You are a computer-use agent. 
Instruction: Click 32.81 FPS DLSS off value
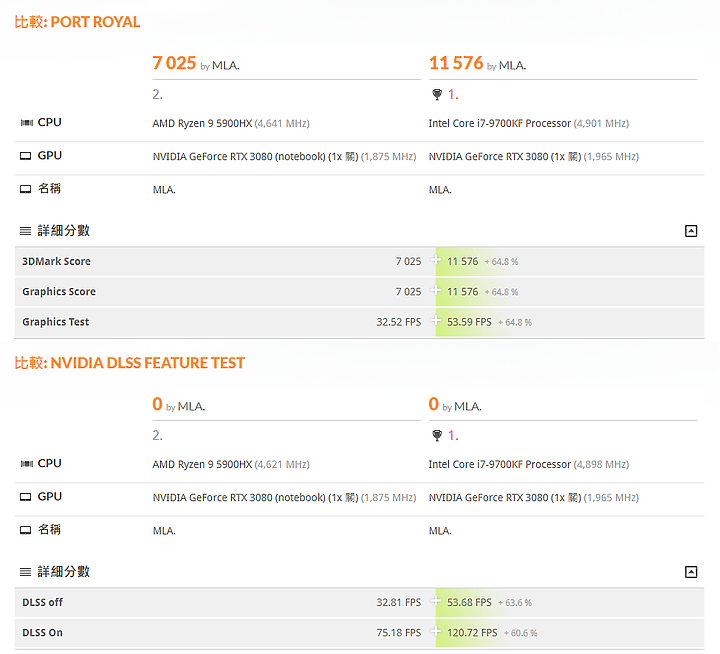click(399, 602)
